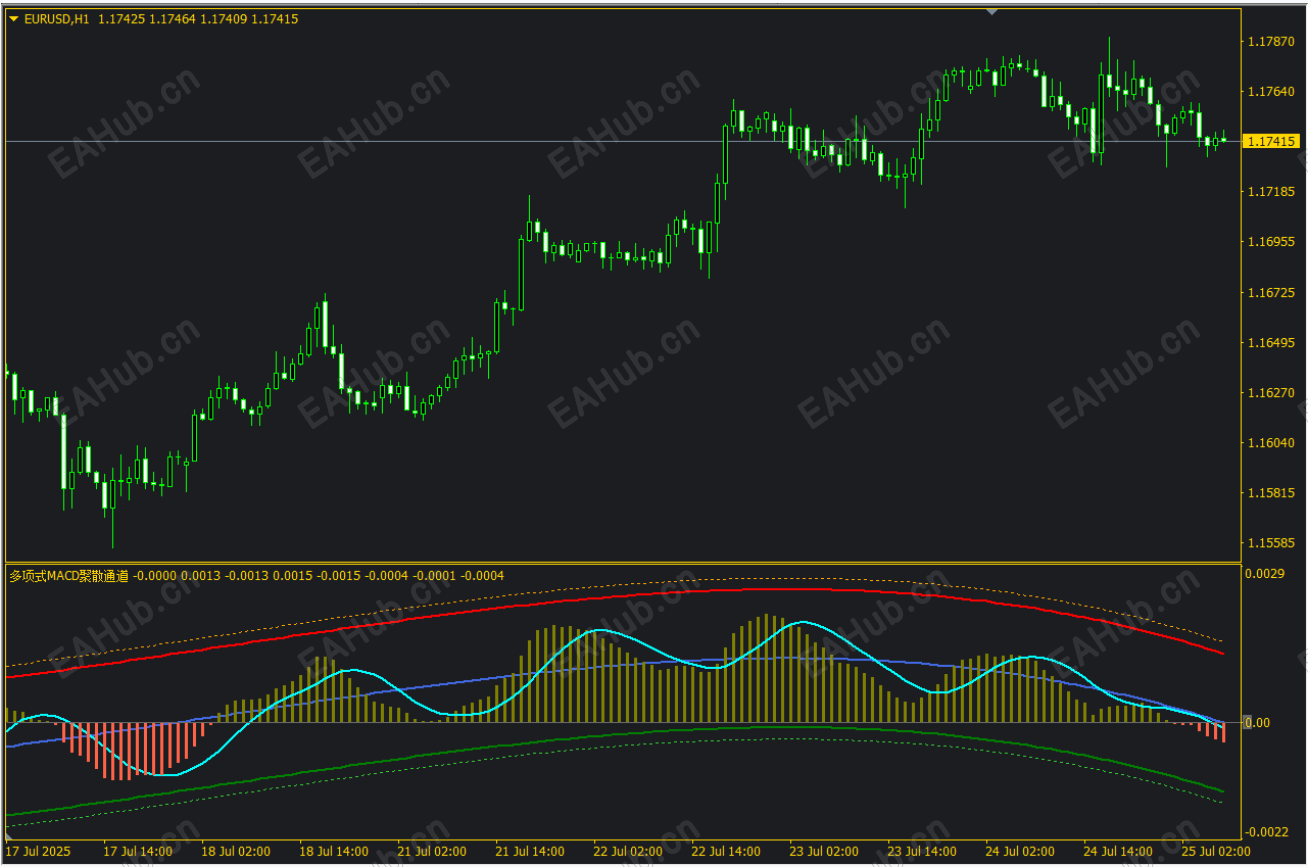Image resolution: width=1308 pixels, height=867 pixels.
Task: Click the indicator value 0.0013
Action: (200, 576)
